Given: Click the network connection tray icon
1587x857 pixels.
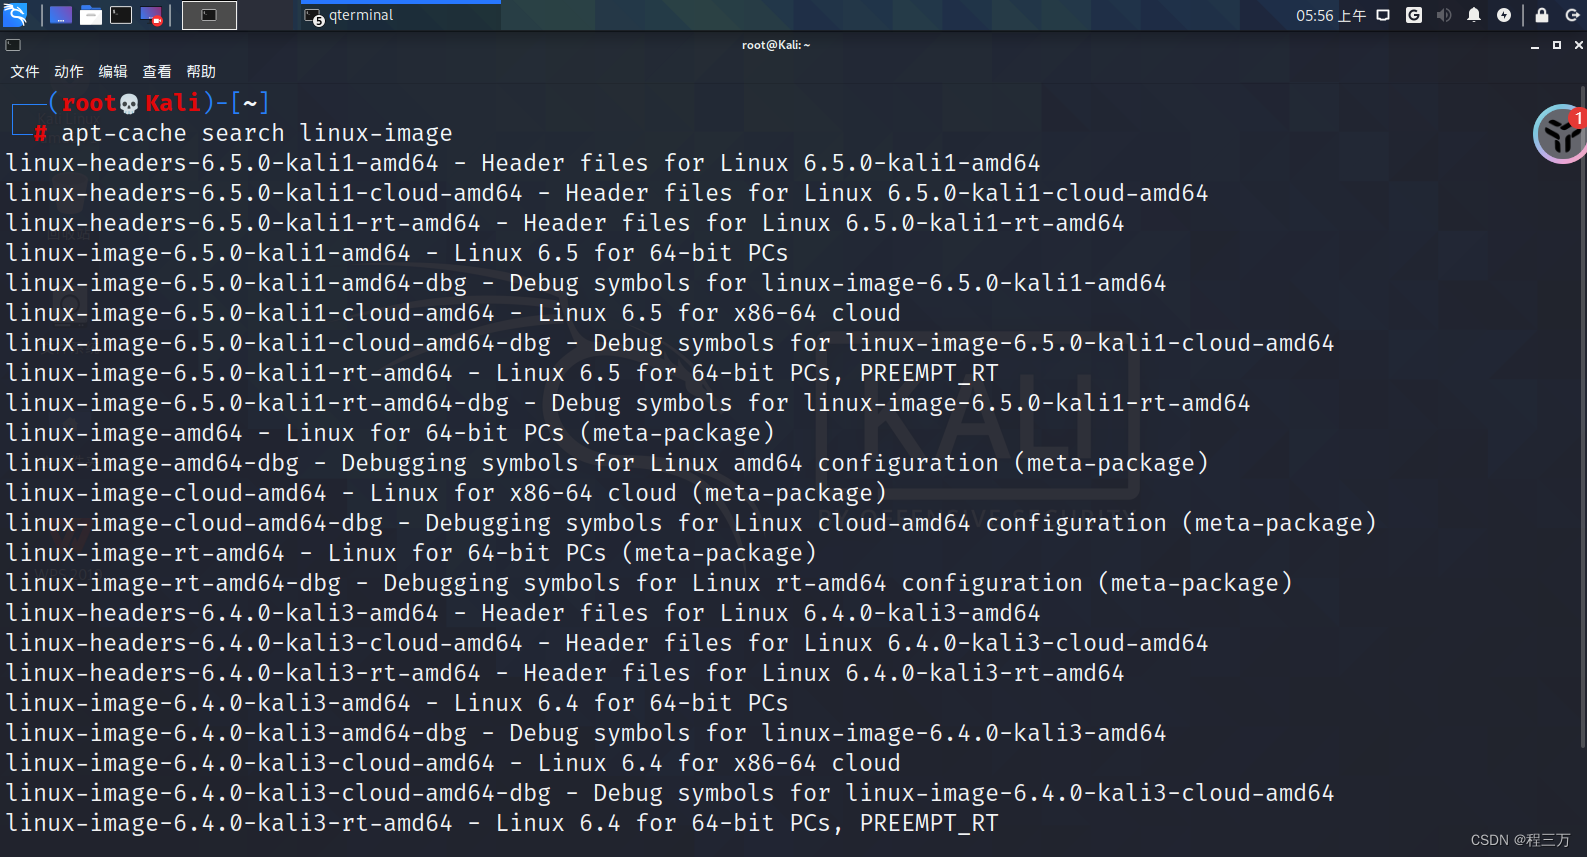Looking at the screenshot, I should click(x=1383, y=15).
